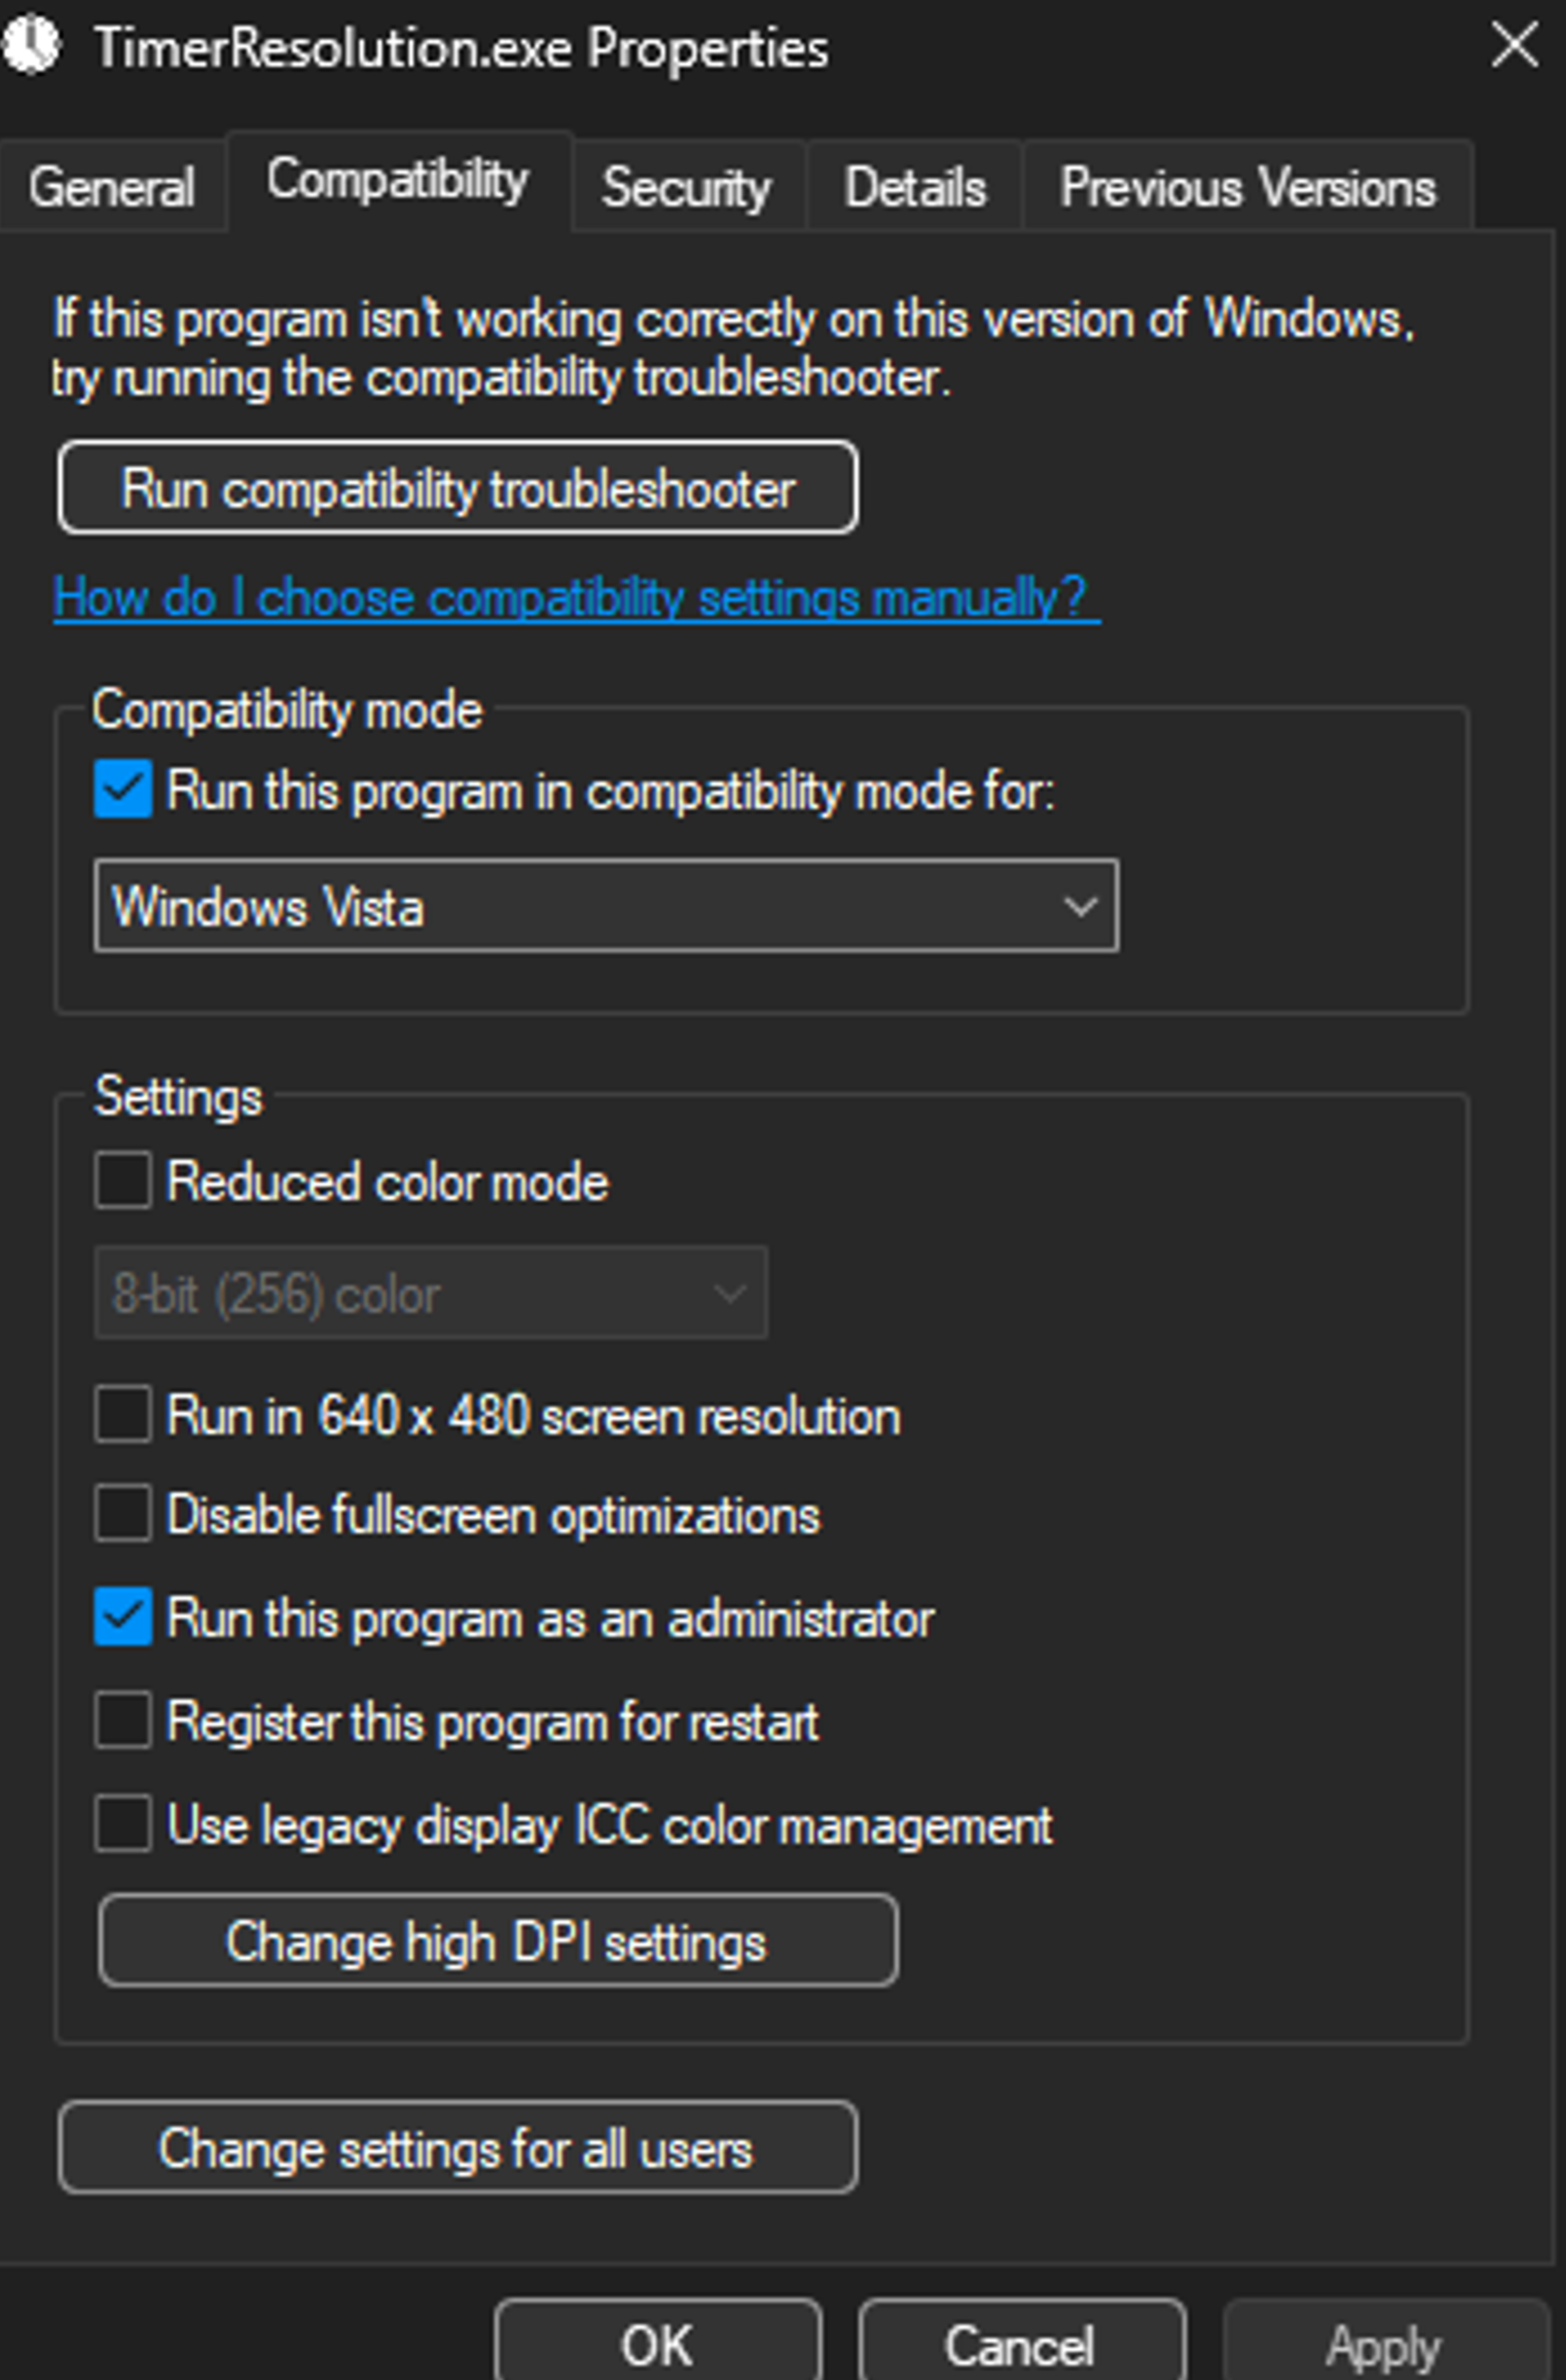
Task: Click the 8-bit (256) color dropdown
Action: pos(431,1294)
